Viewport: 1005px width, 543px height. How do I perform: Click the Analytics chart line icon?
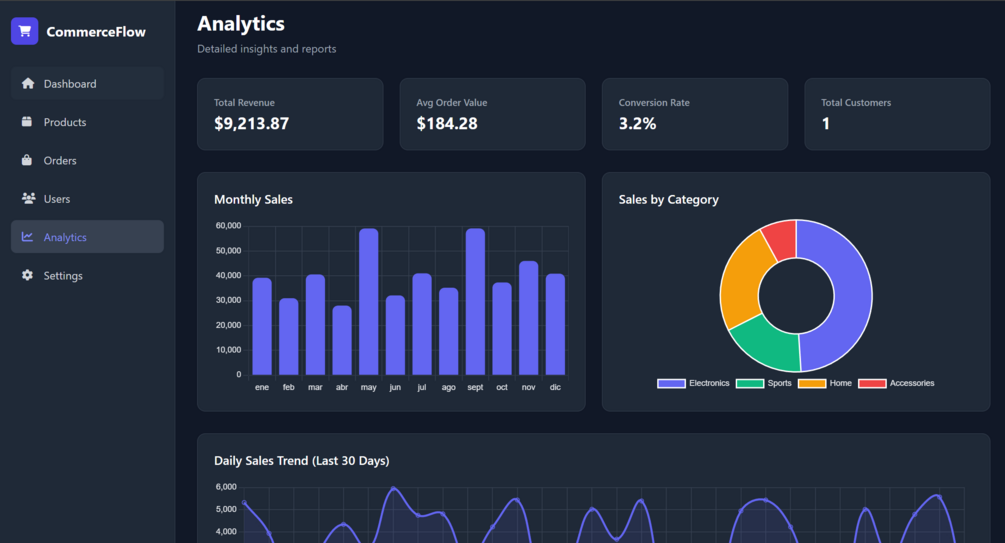click(27, 237)
